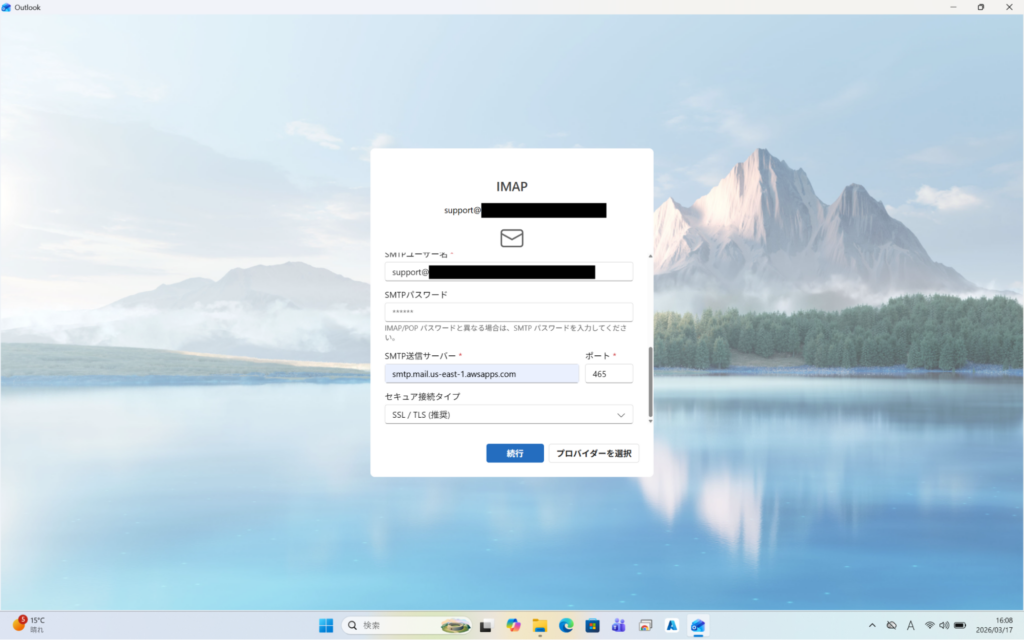The image size is (1024, 640).
Task: Click the envelope mail icon in dialog
Action: coord(511,238)
